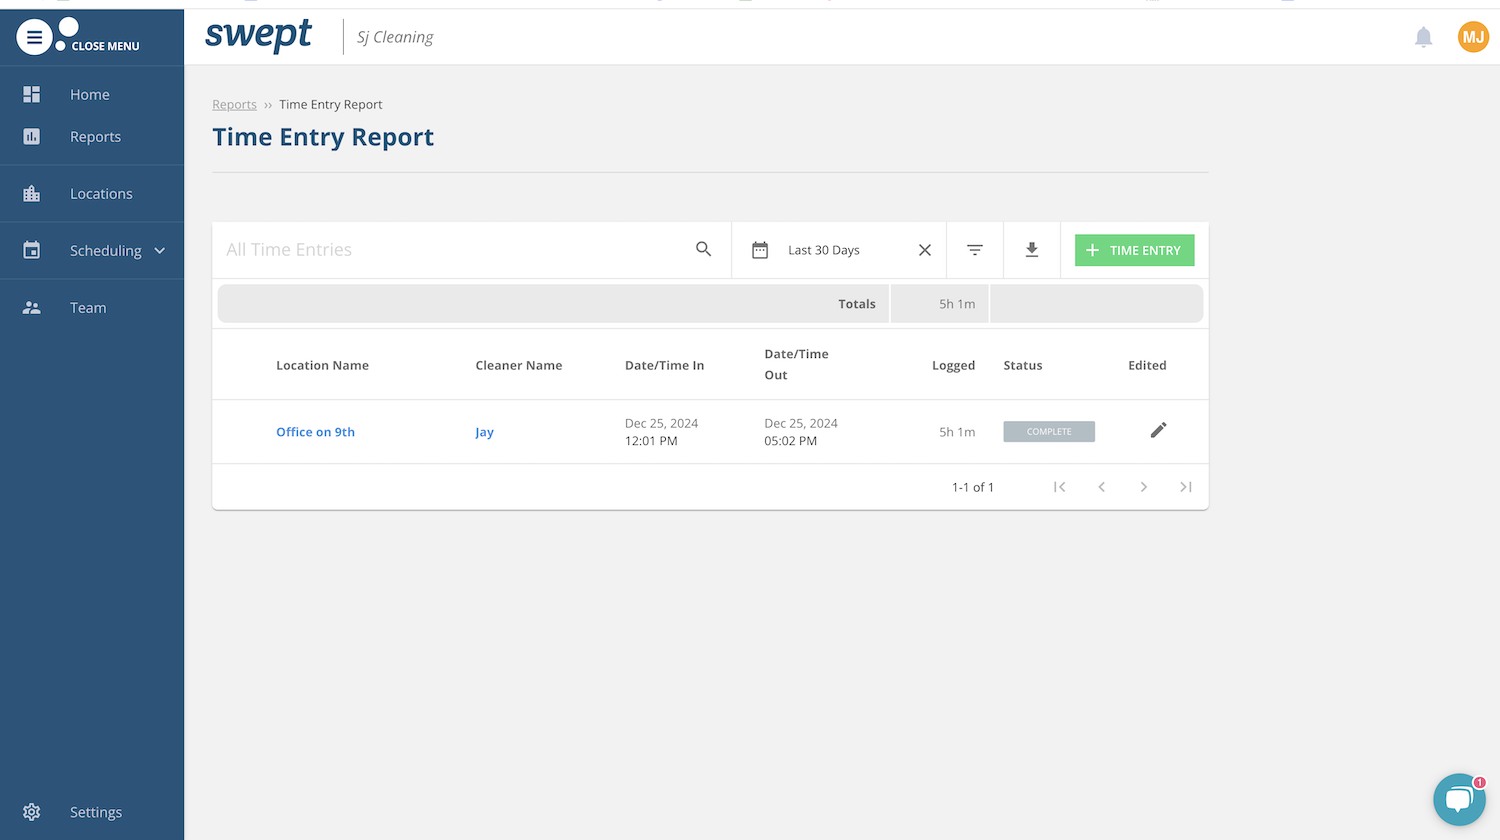Select Reports in the sidebar

[x=95, y=137]
